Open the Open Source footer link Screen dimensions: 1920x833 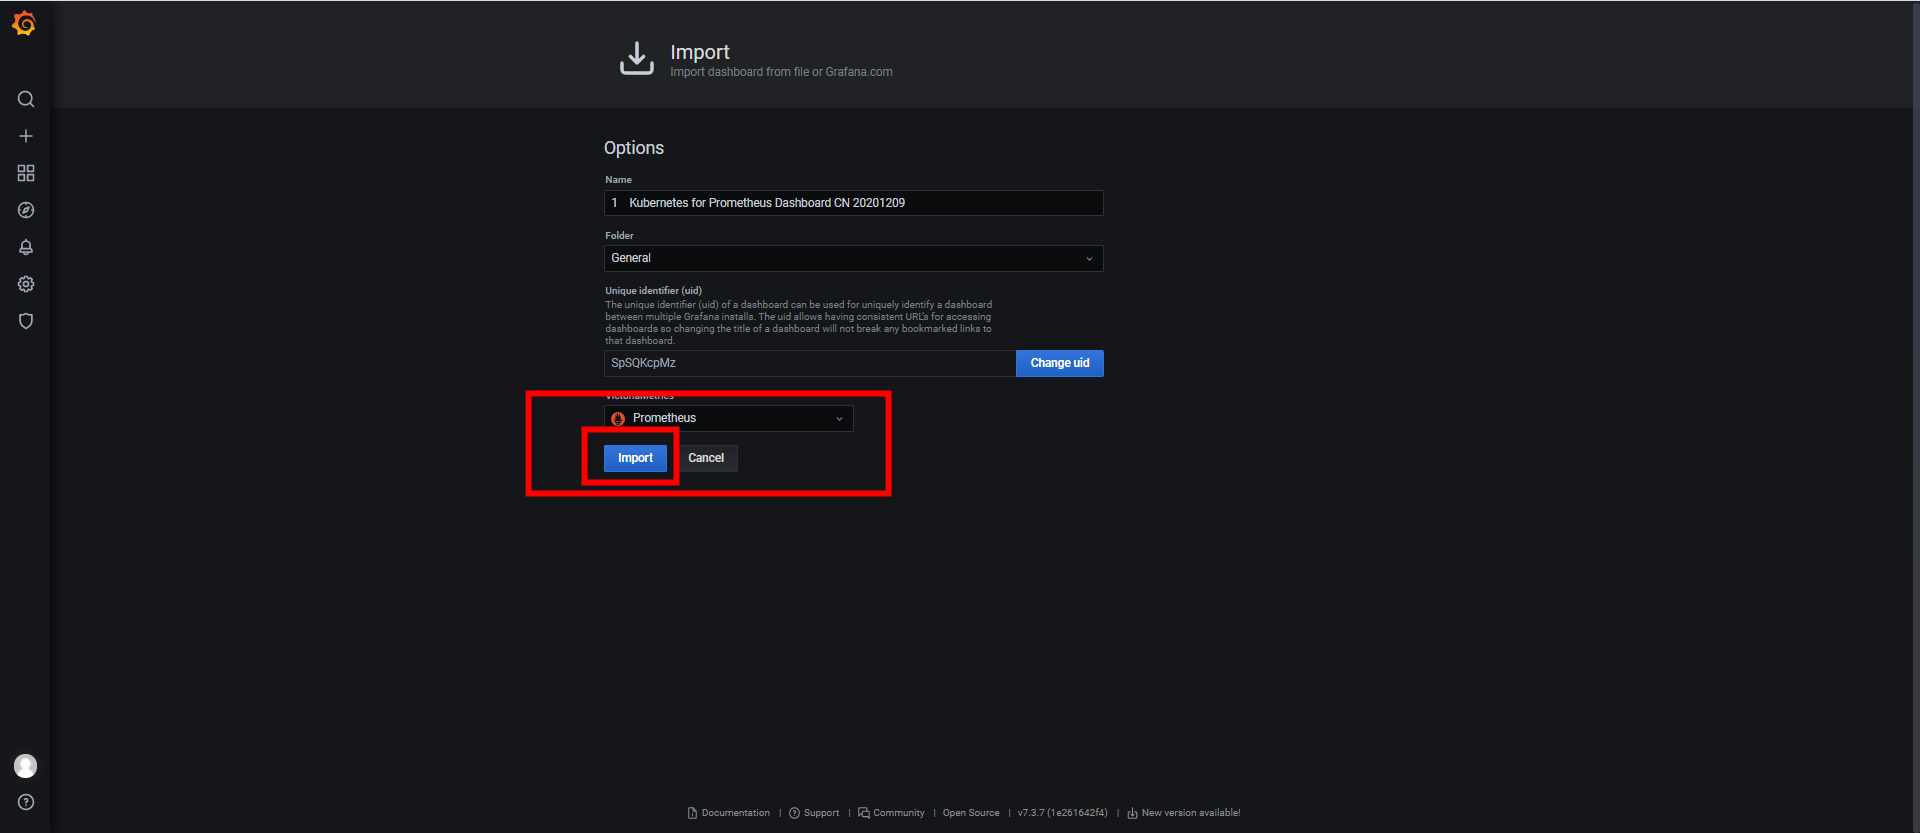click(971, 813)
